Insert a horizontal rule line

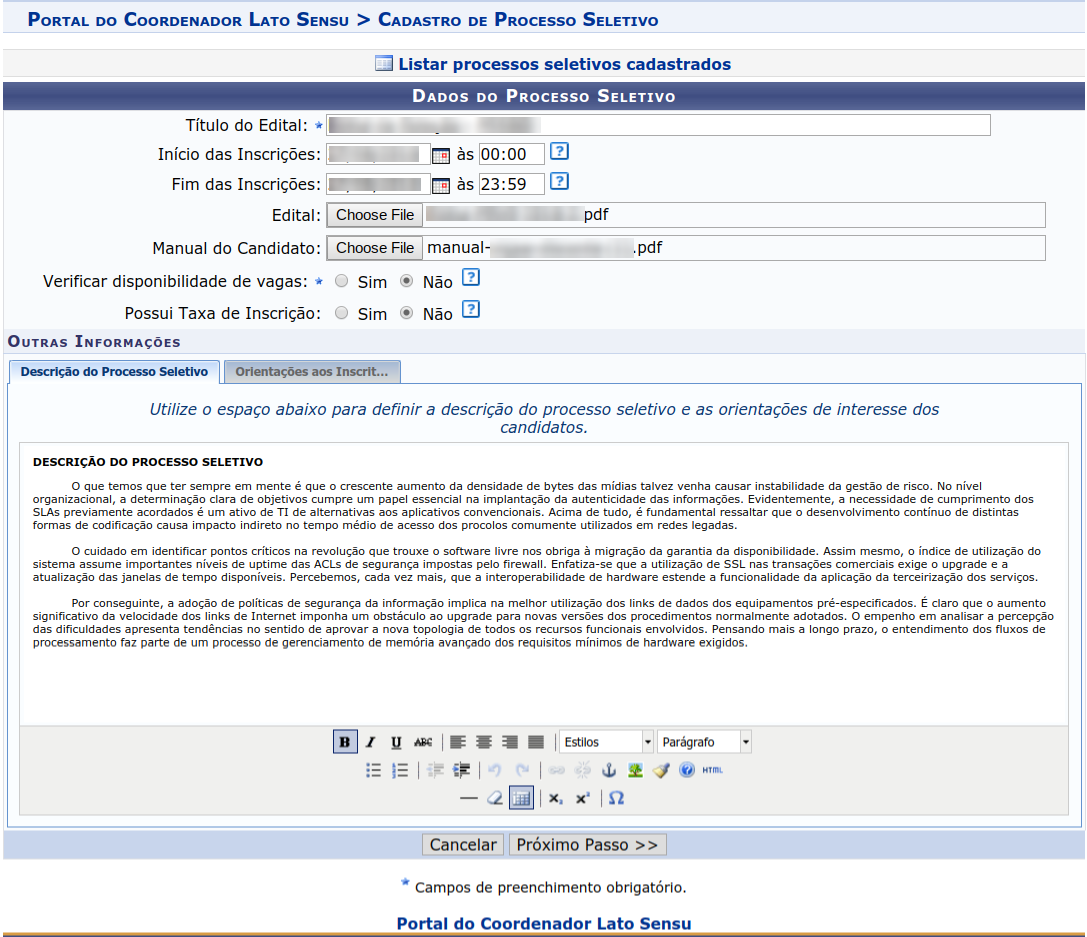click(469, 798)
